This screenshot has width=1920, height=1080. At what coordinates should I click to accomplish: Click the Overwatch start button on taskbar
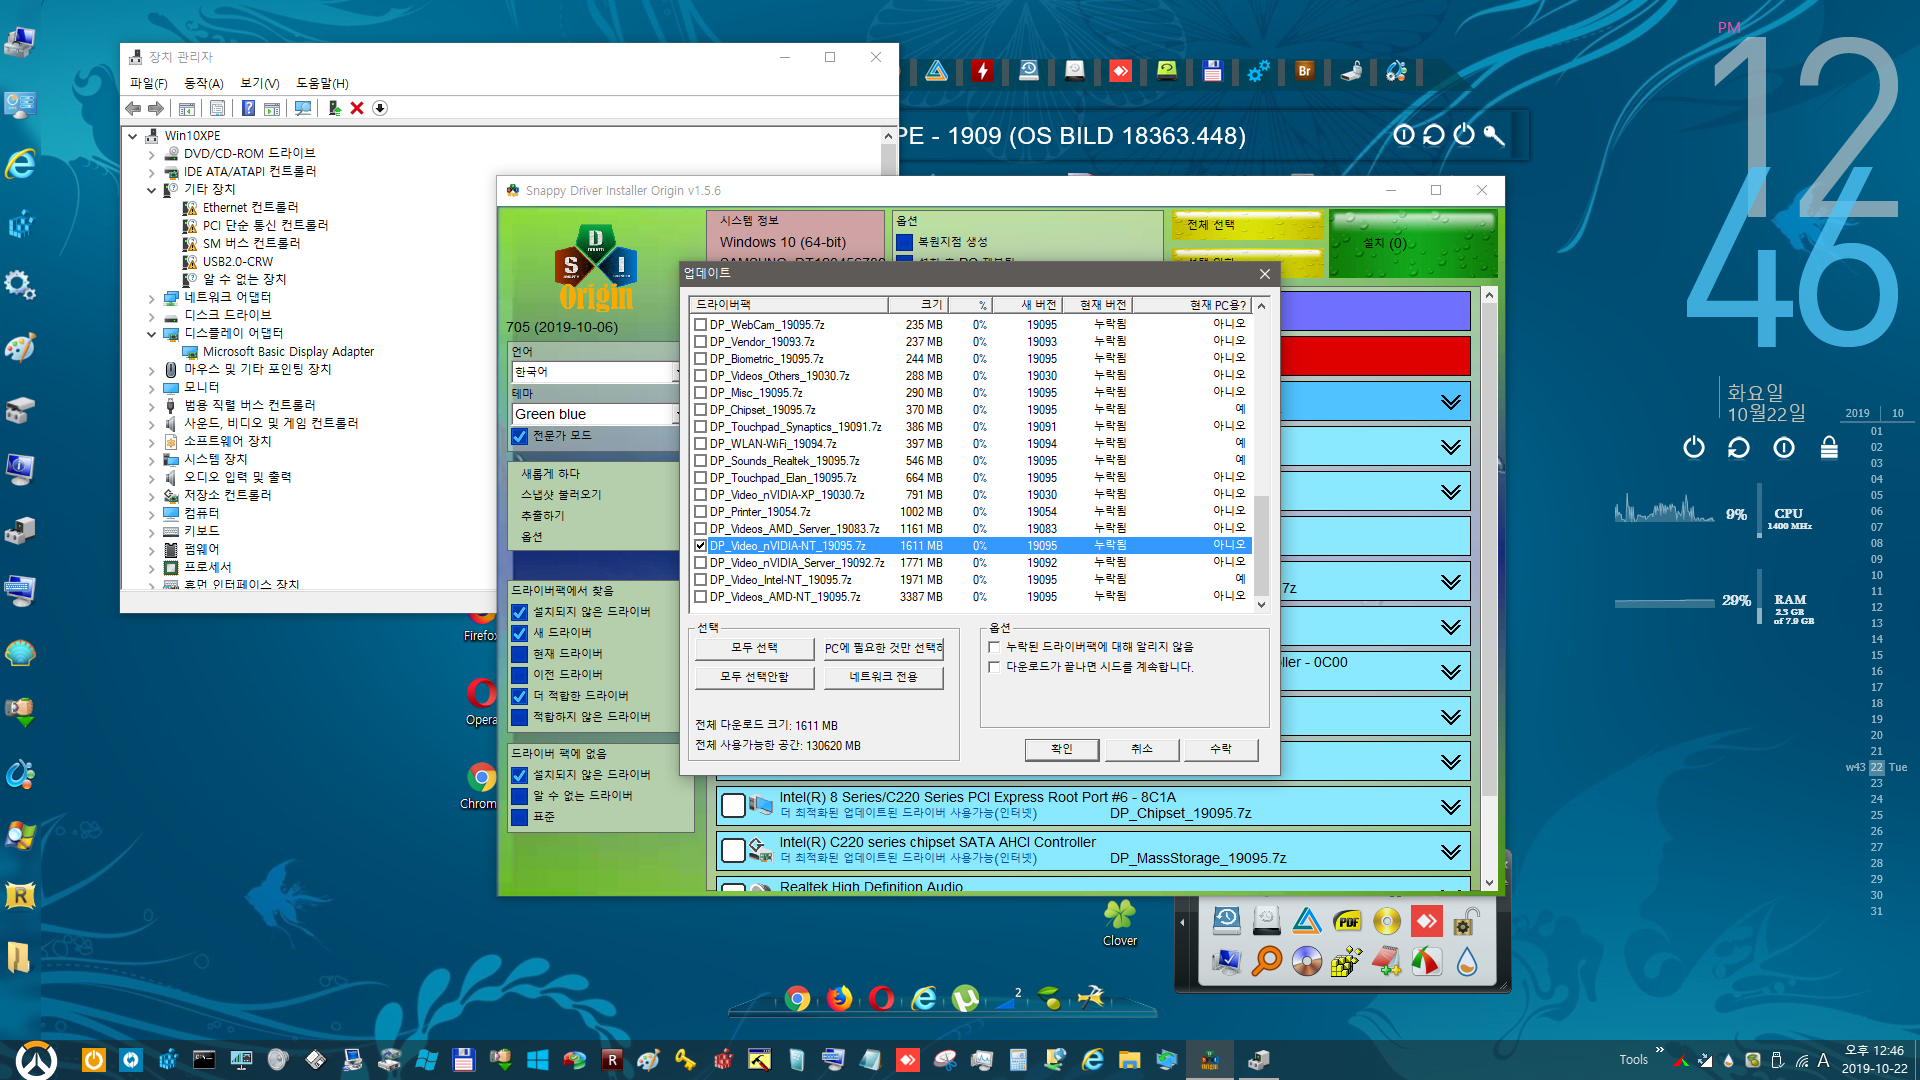(x=37, y=1060)
